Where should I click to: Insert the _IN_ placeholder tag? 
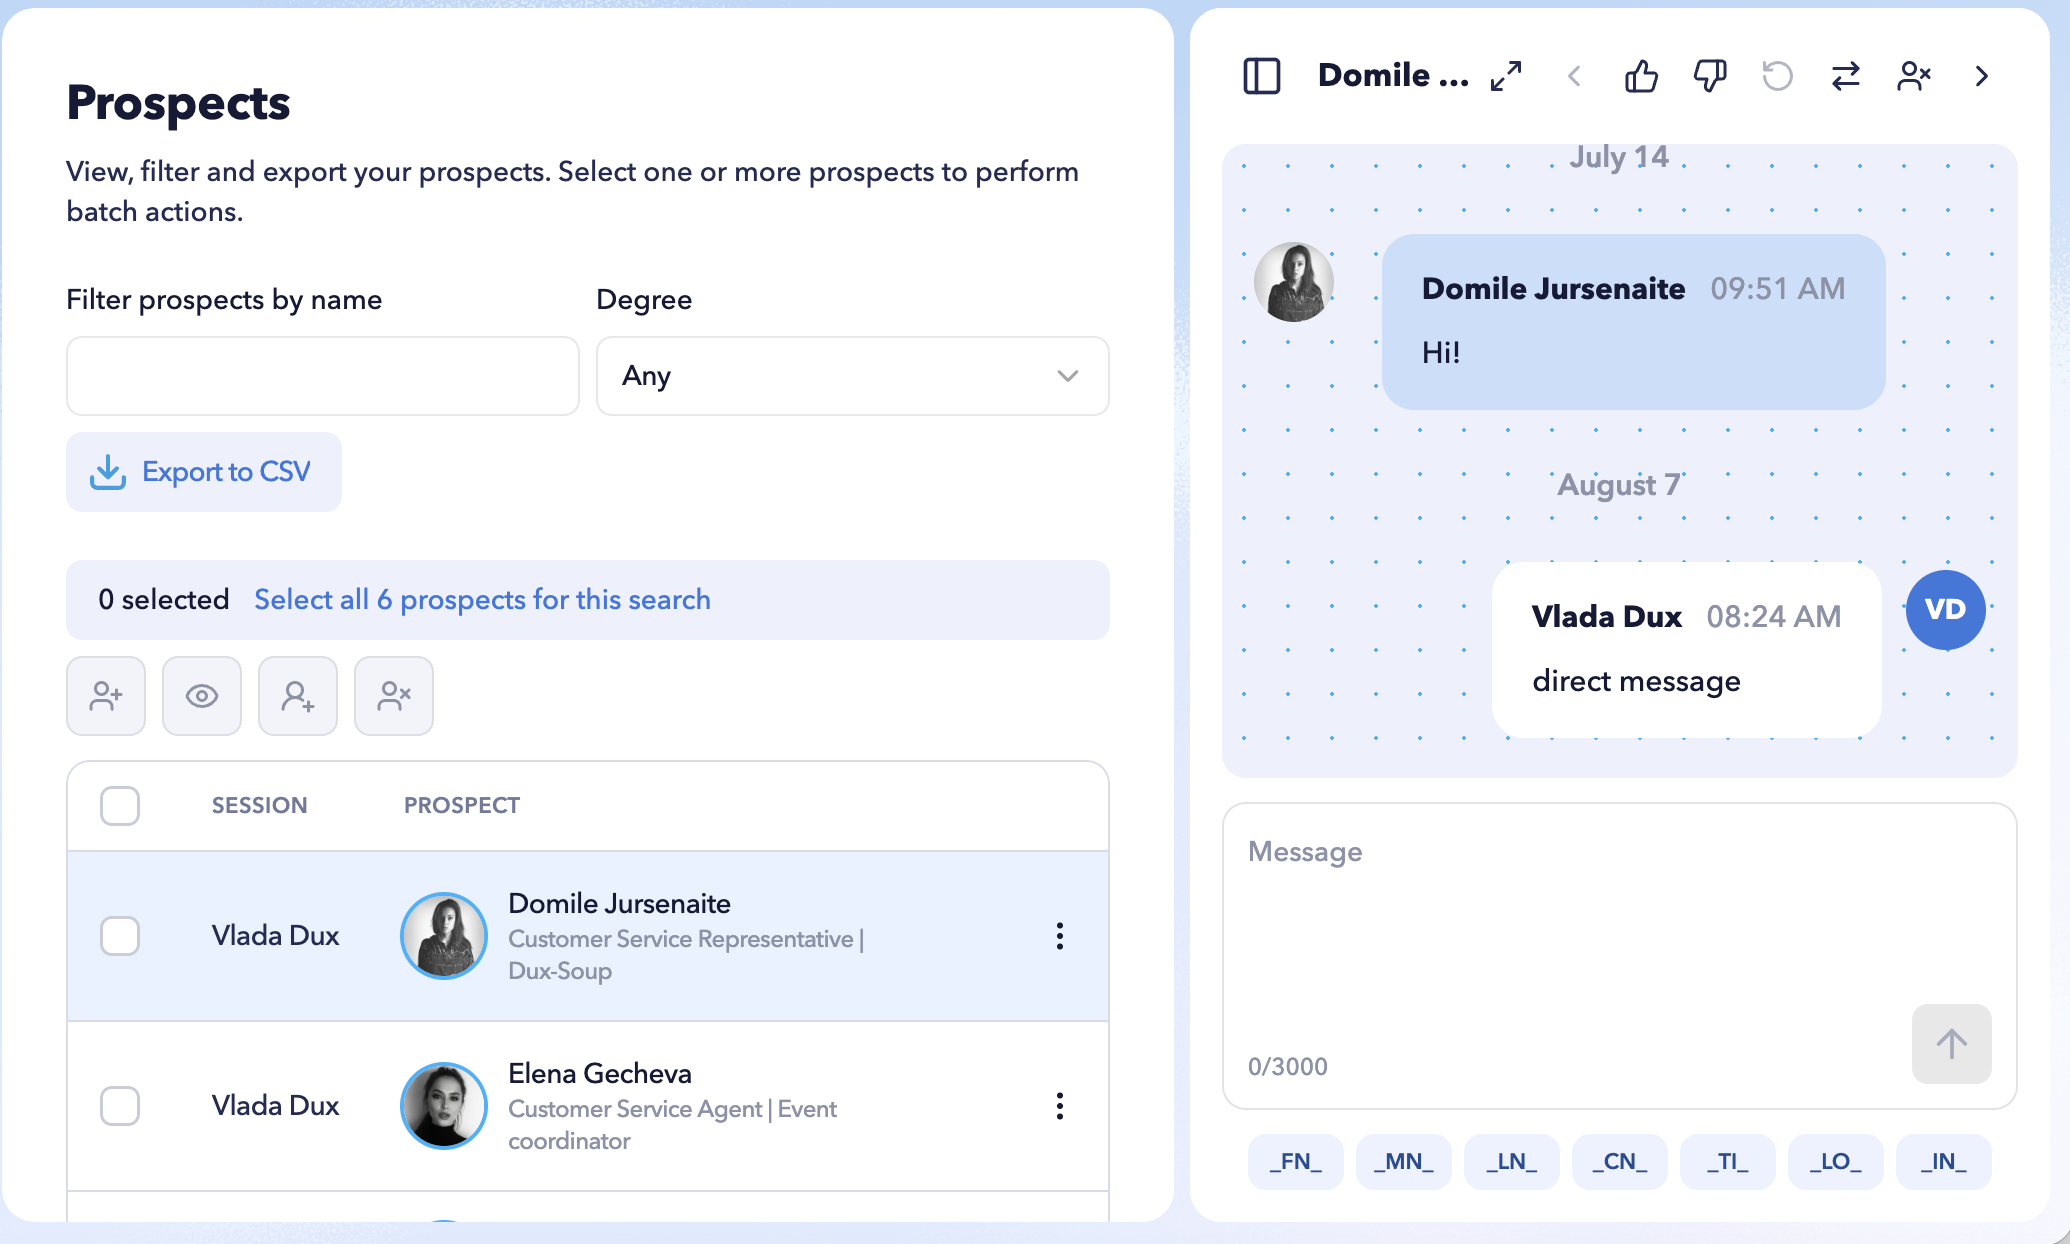click(x=1944, y=1162)
